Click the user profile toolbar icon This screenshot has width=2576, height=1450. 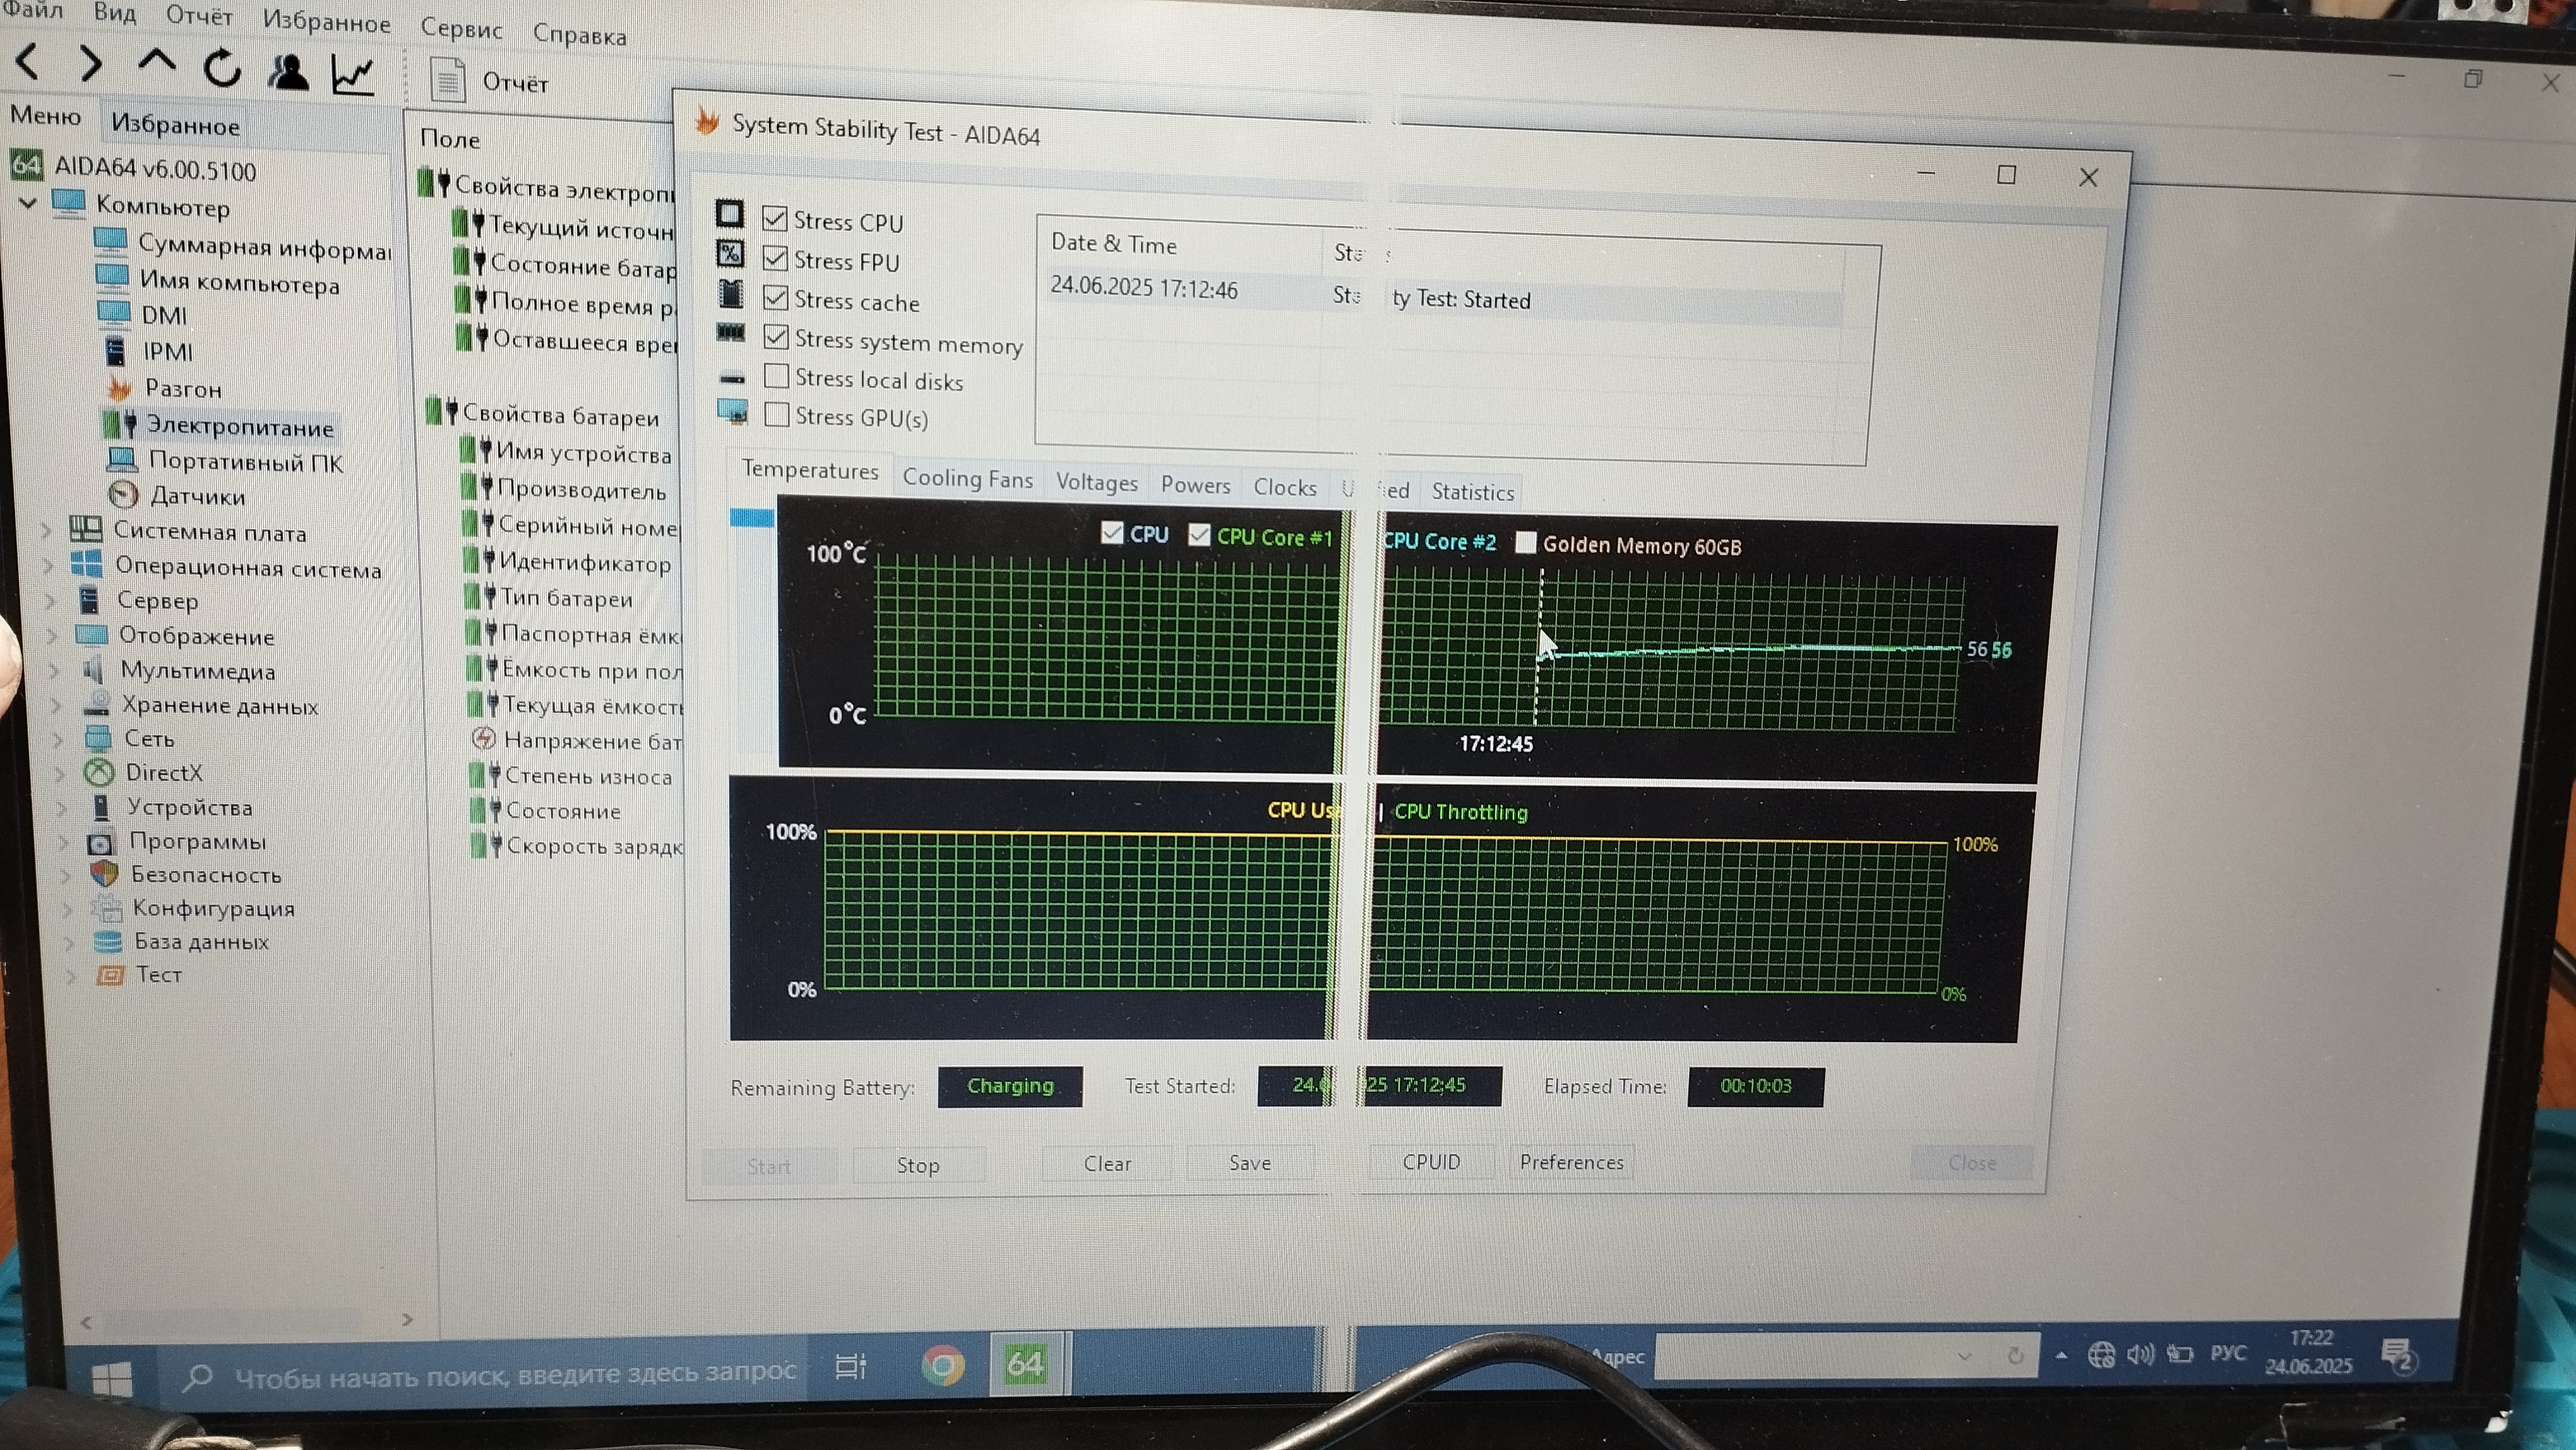coord(288,72)
